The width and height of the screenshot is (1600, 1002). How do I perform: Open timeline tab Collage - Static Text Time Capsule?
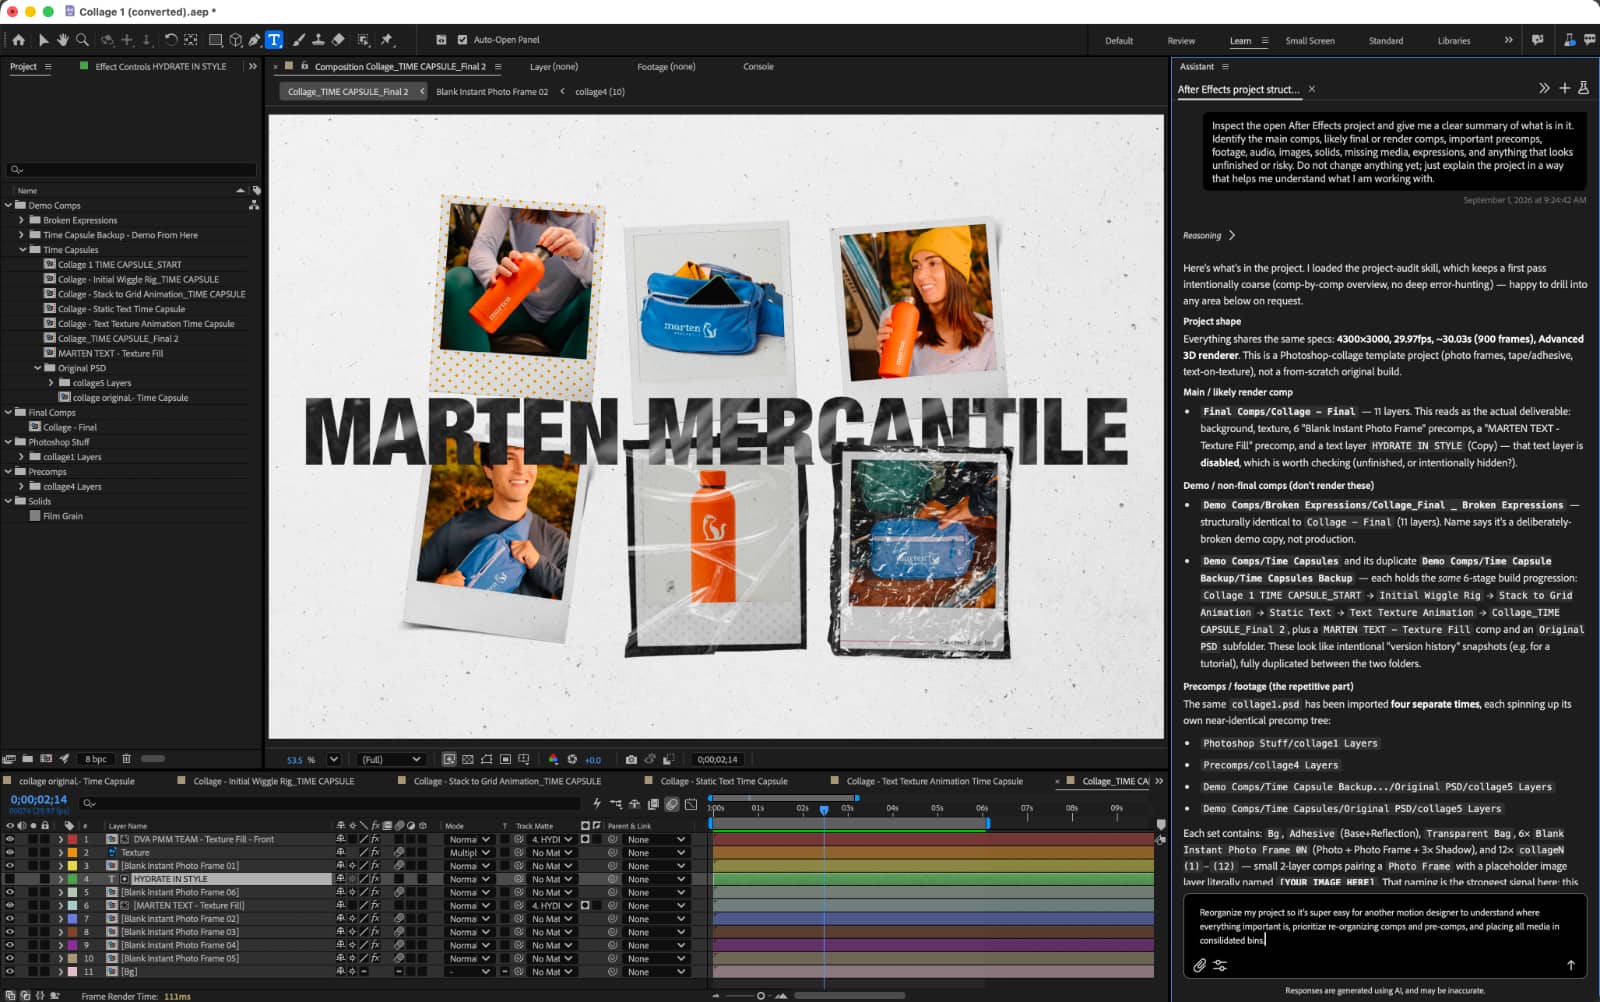(x=724, y=781)
